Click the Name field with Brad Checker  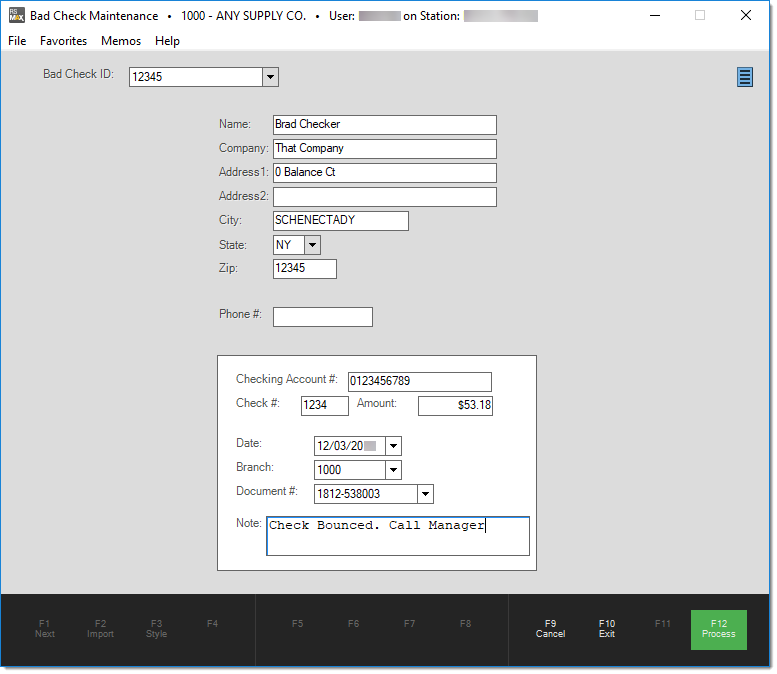(x=386, y=125)
